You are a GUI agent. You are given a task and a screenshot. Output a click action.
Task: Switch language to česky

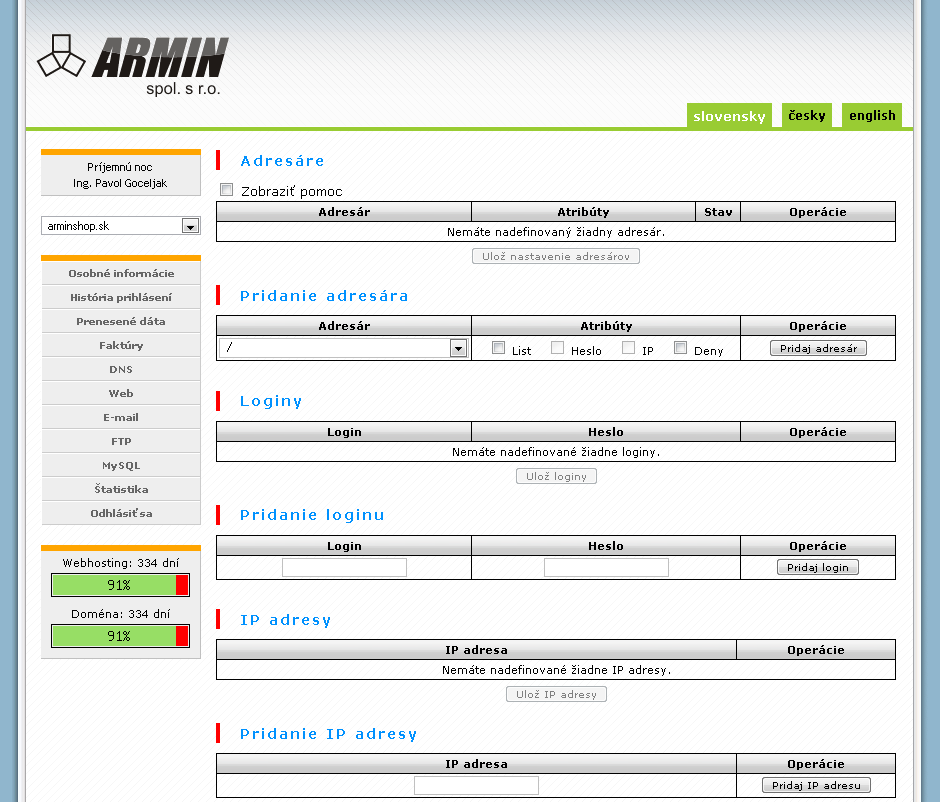click(806, 115)
